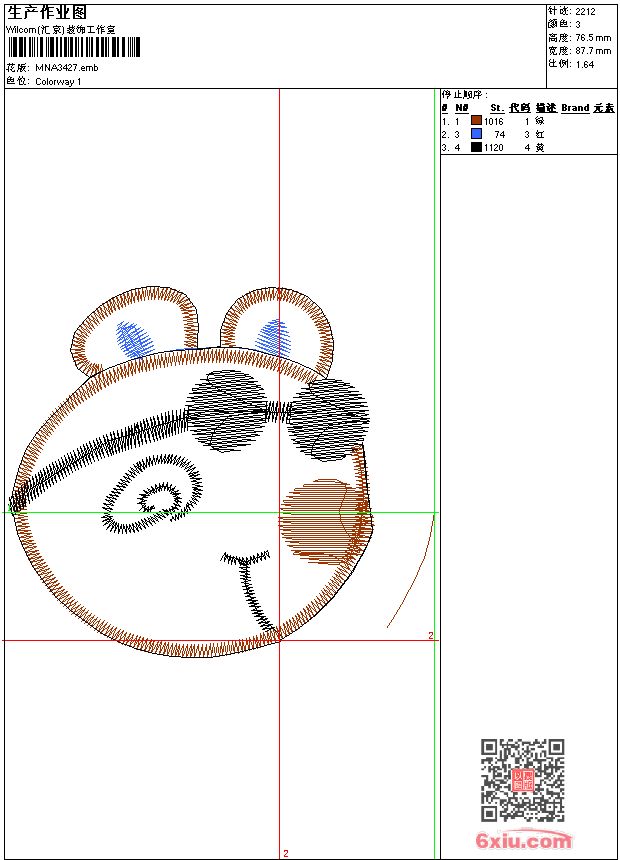Select the width value 87.7 mm
The height and width of the screenshot is (860, 620).
pos(593,51)
